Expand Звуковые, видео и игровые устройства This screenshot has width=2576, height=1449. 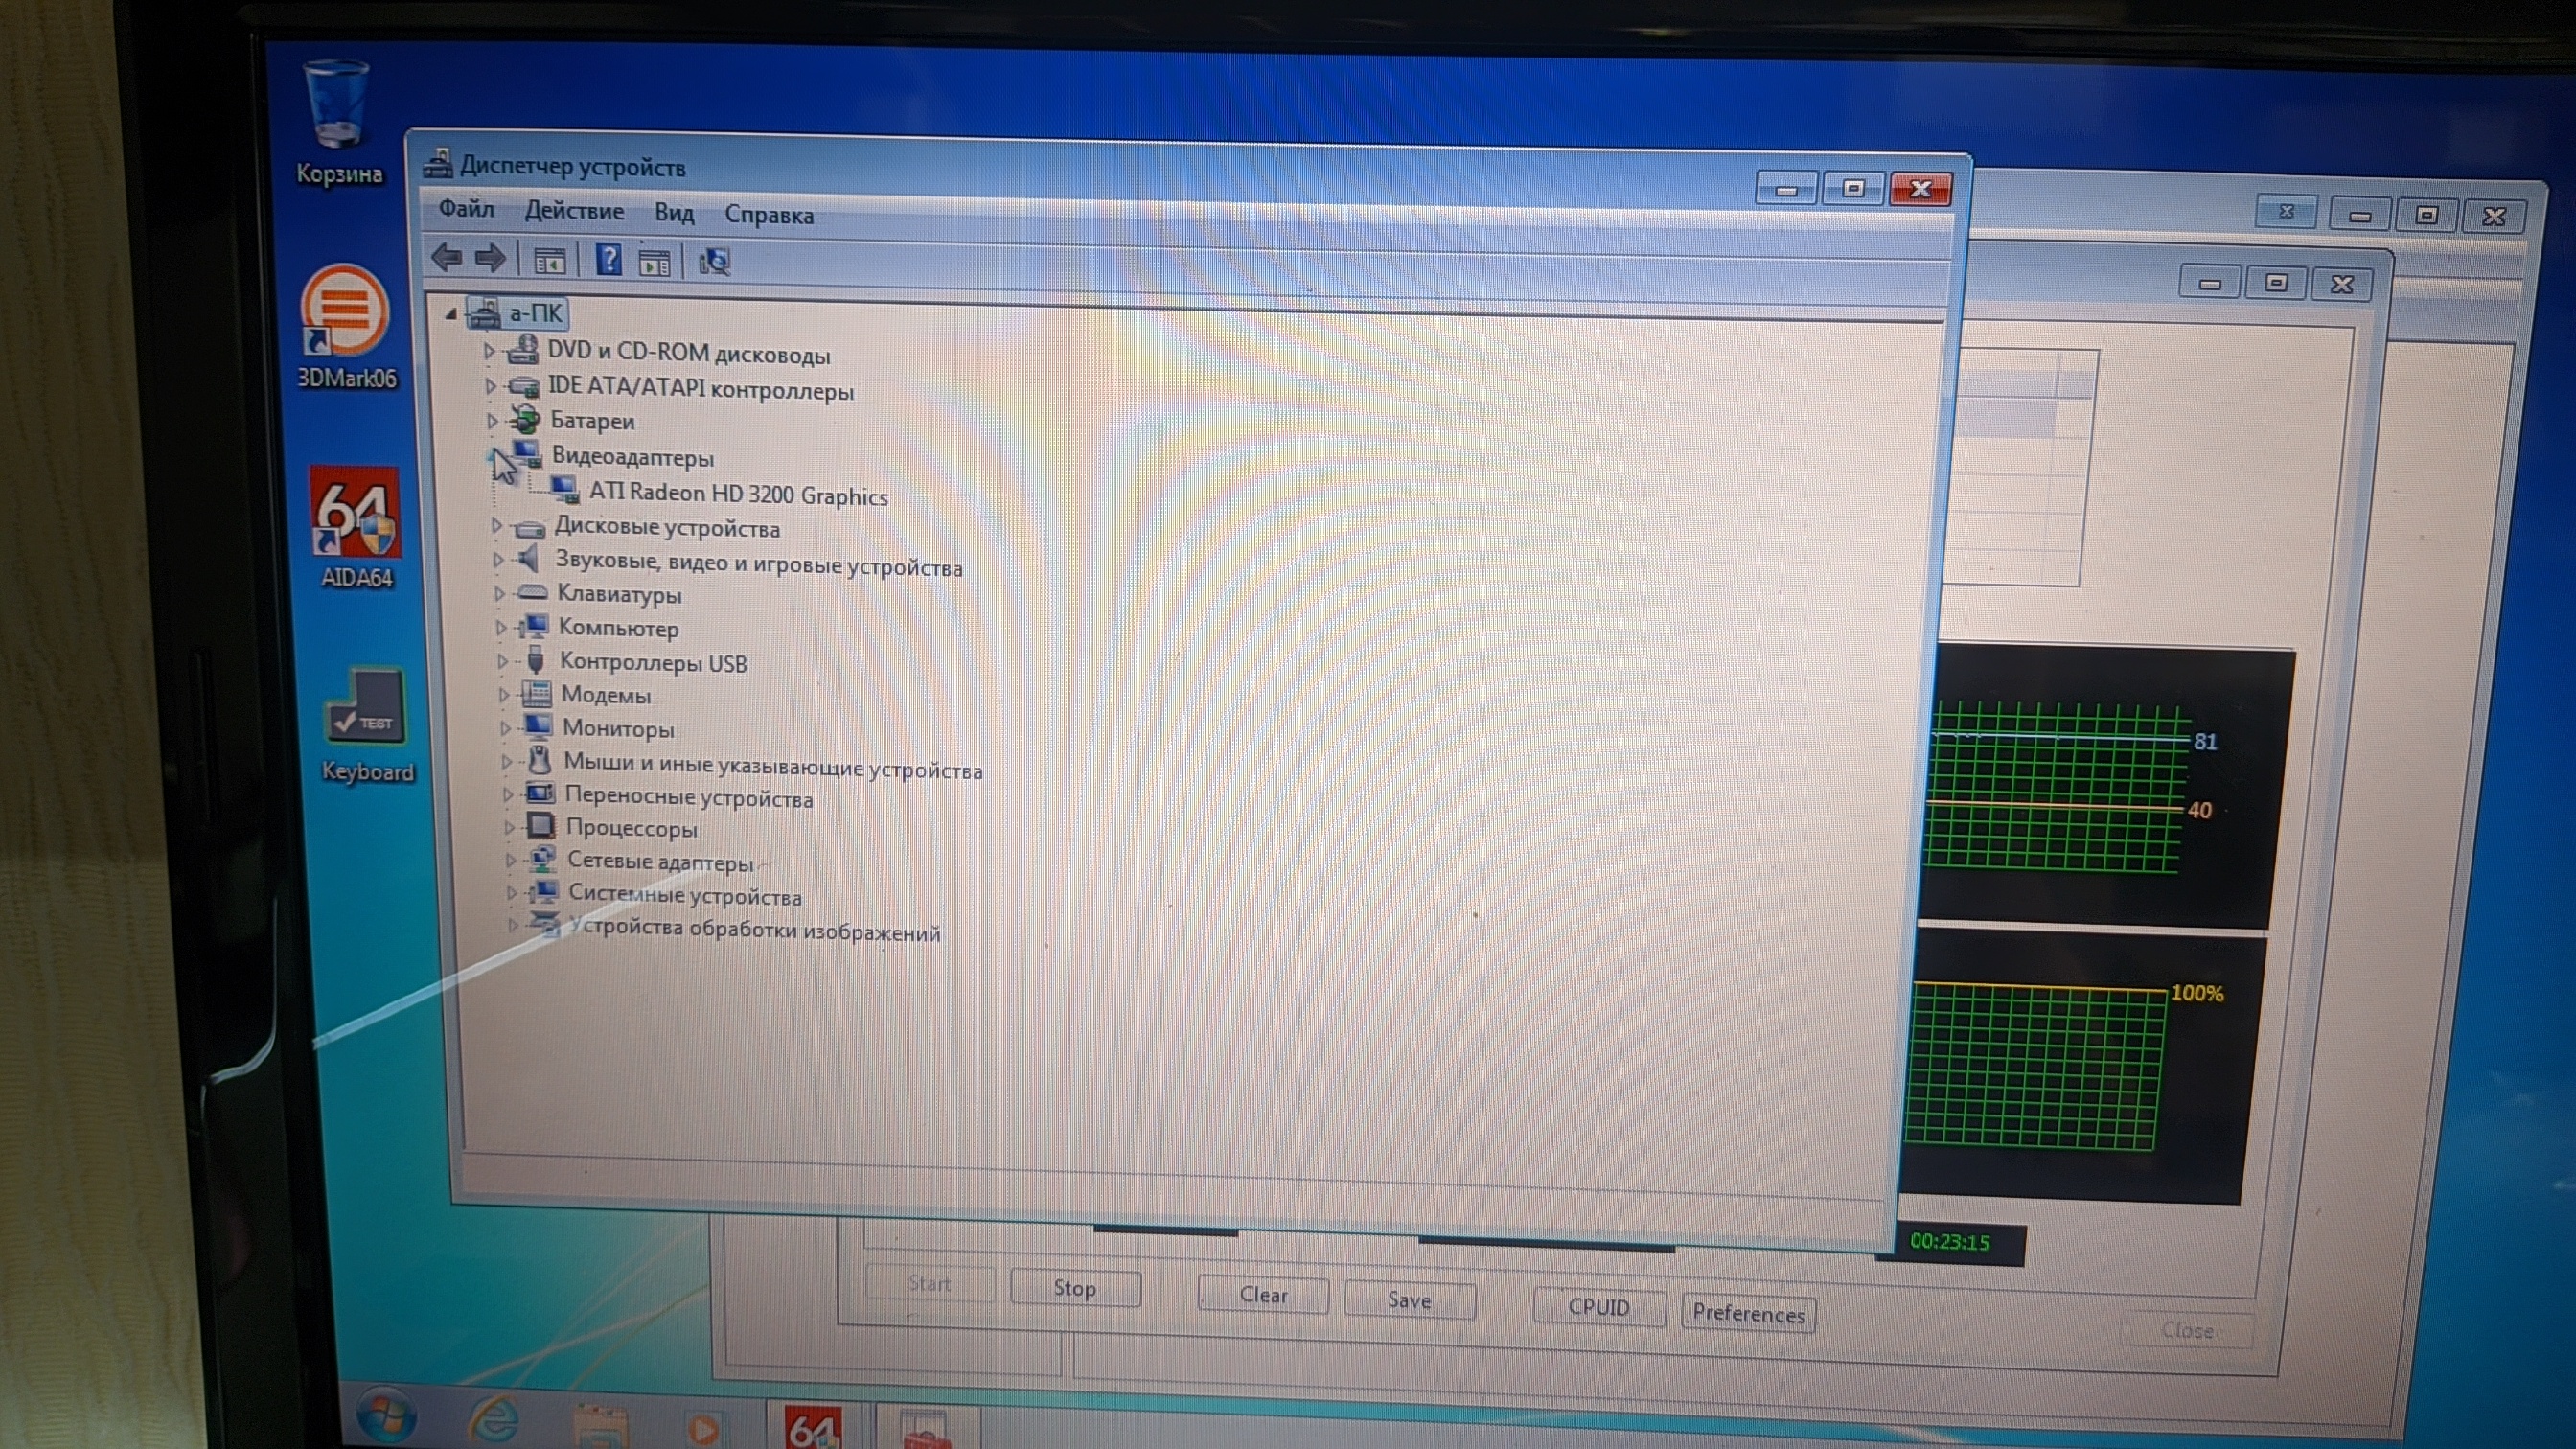[x=498, y=559]
